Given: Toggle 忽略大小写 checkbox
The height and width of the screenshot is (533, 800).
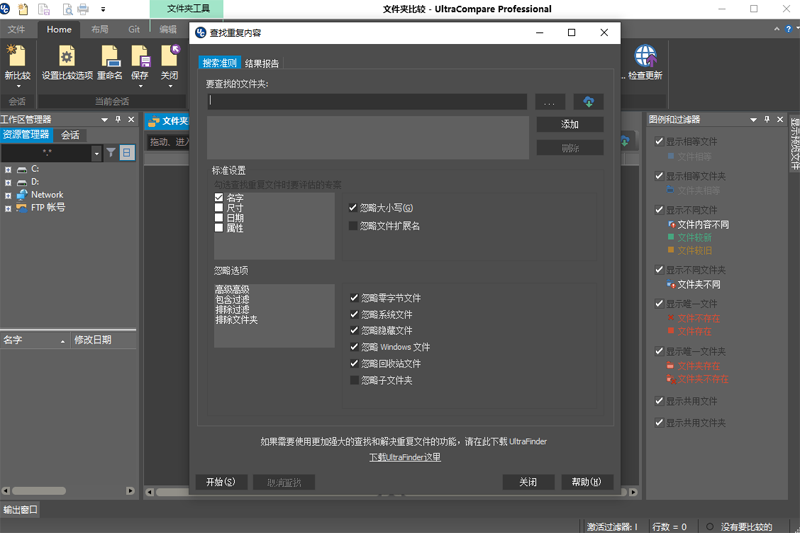Looking at the screenshot, I should coord(353,208).
